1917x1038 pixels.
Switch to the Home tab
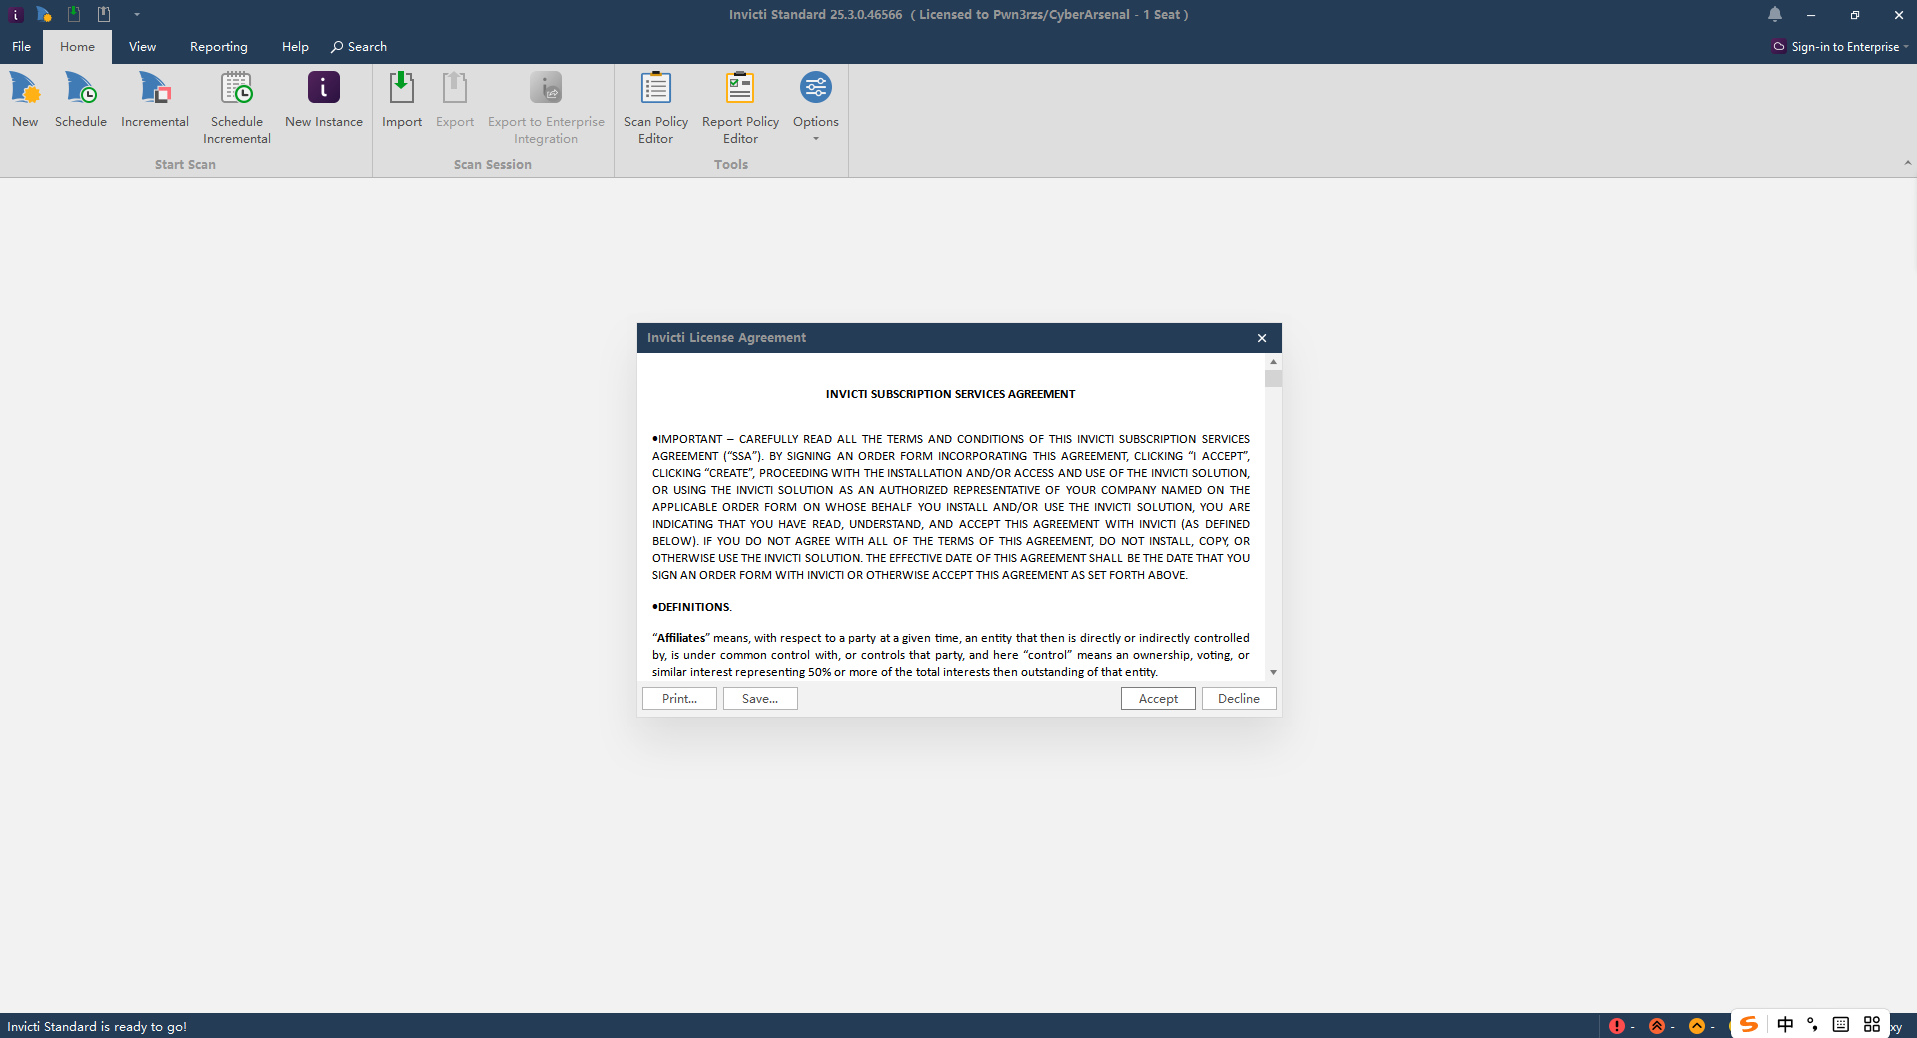77,46
